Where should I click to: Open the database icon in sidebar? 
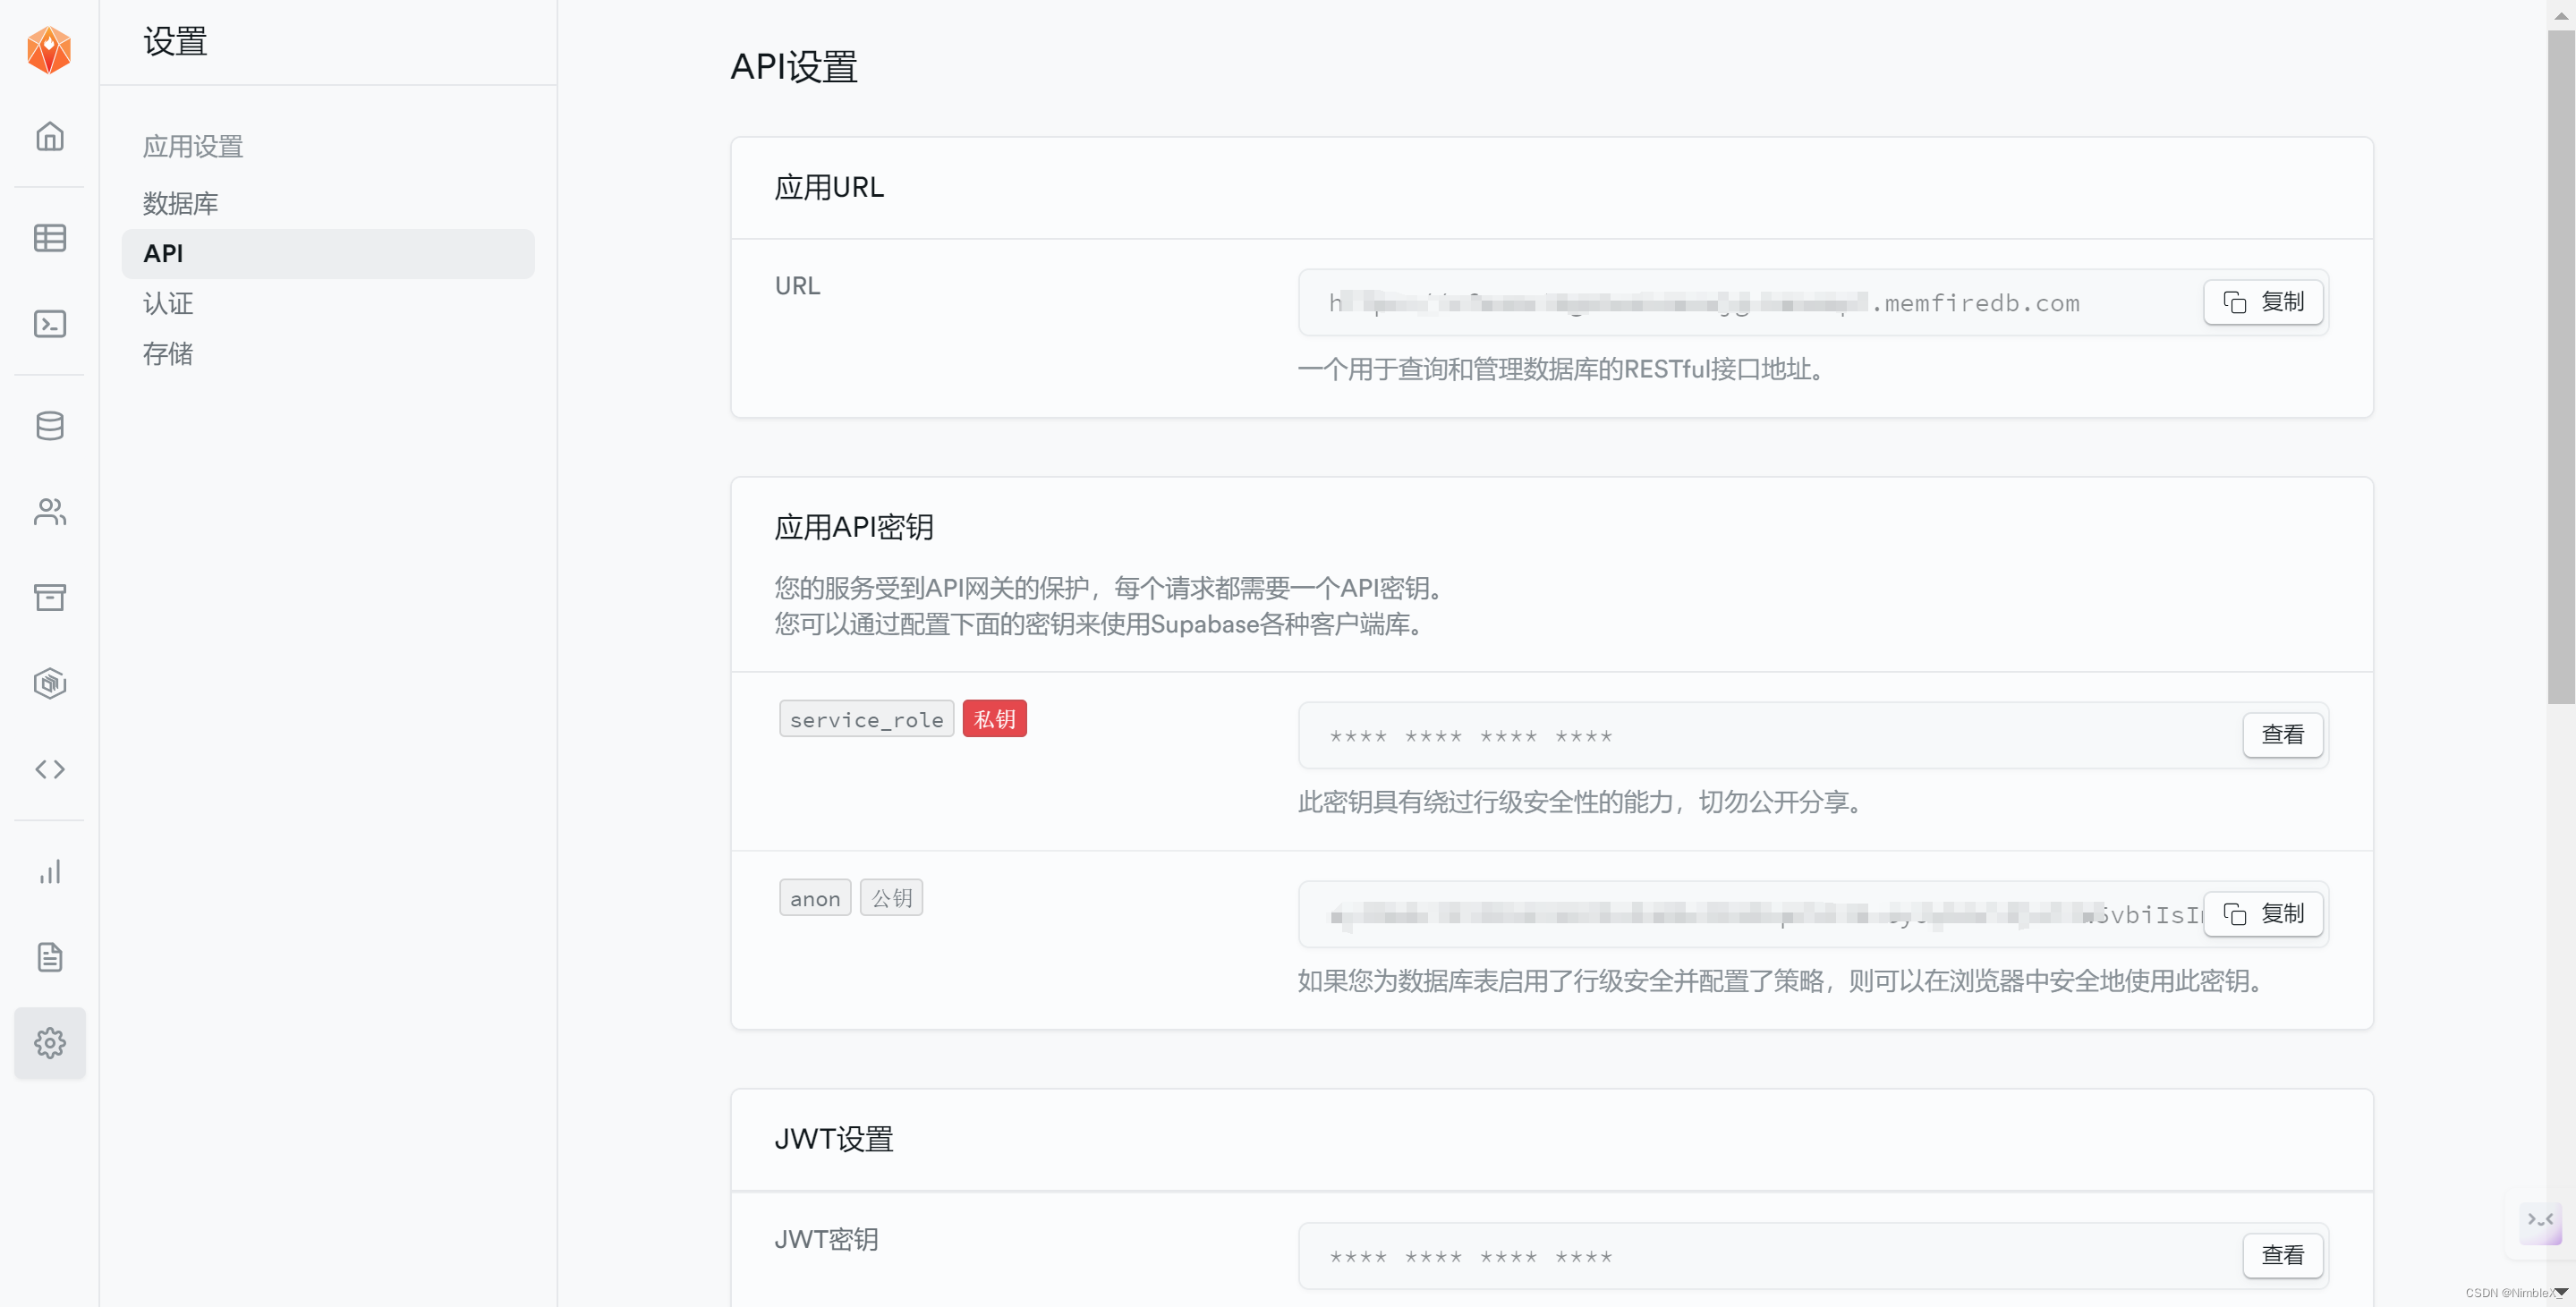pyautogui.click(x=49, y=426)
